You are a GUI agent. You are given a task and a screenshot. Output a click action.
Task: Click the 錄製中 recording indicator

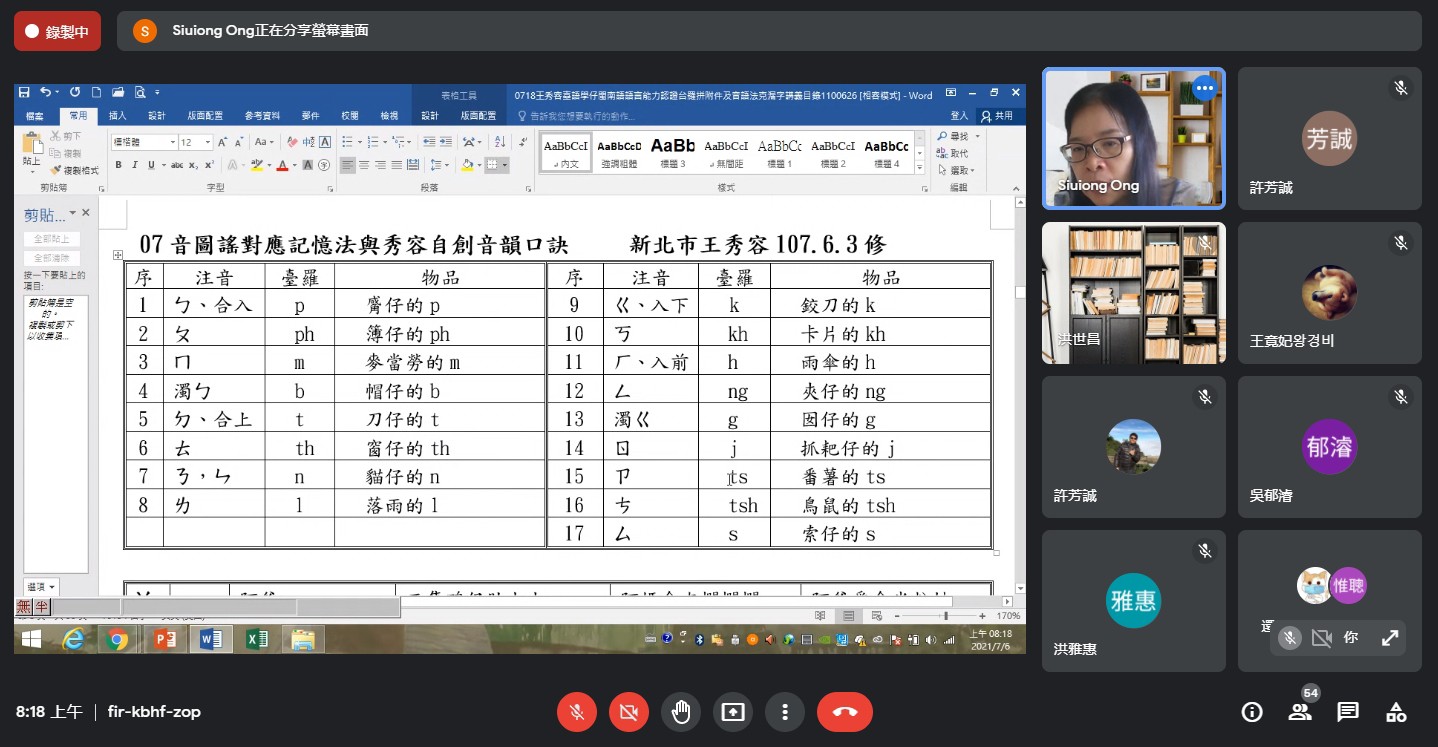[57, 31]
